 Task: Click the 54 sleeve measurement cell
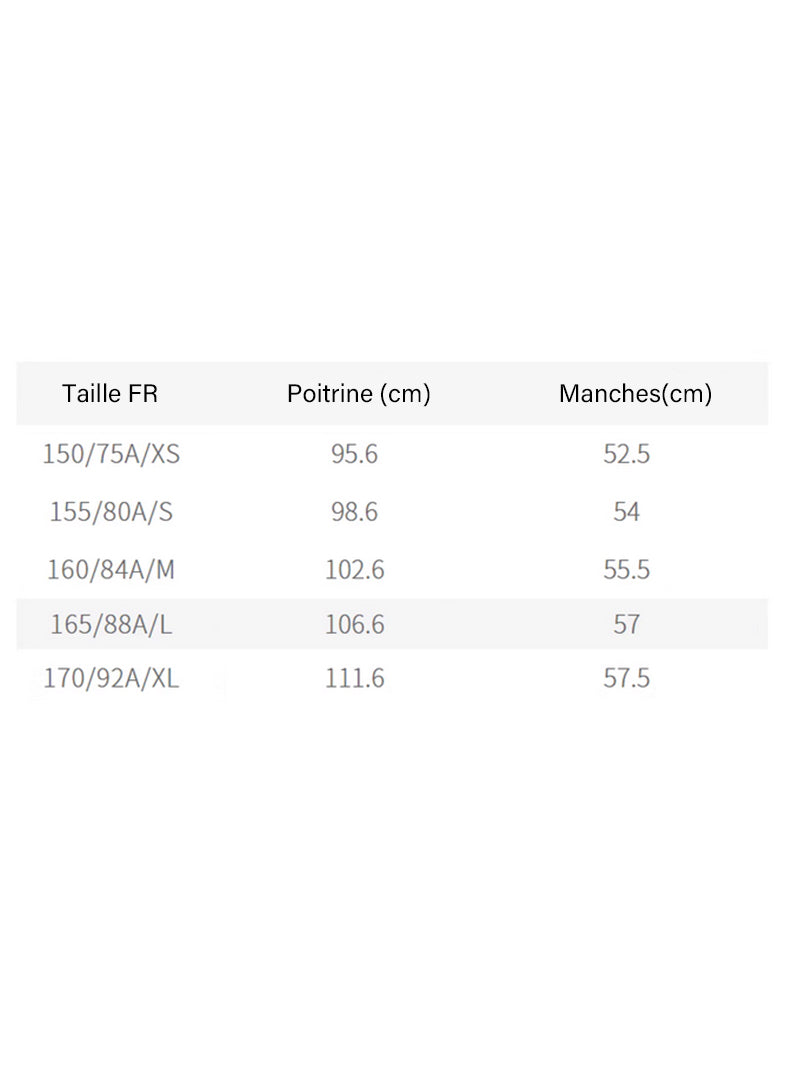tap(626, 511)
